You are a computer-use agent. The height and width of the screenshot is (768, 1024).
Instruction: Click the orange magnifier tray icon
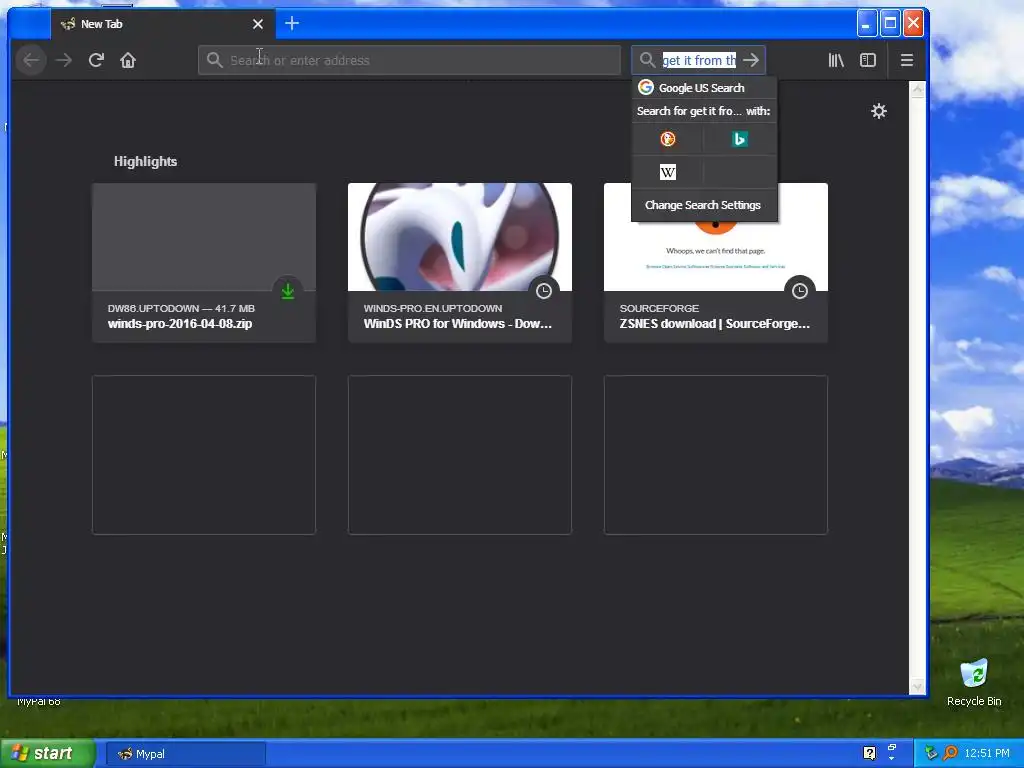950,753
